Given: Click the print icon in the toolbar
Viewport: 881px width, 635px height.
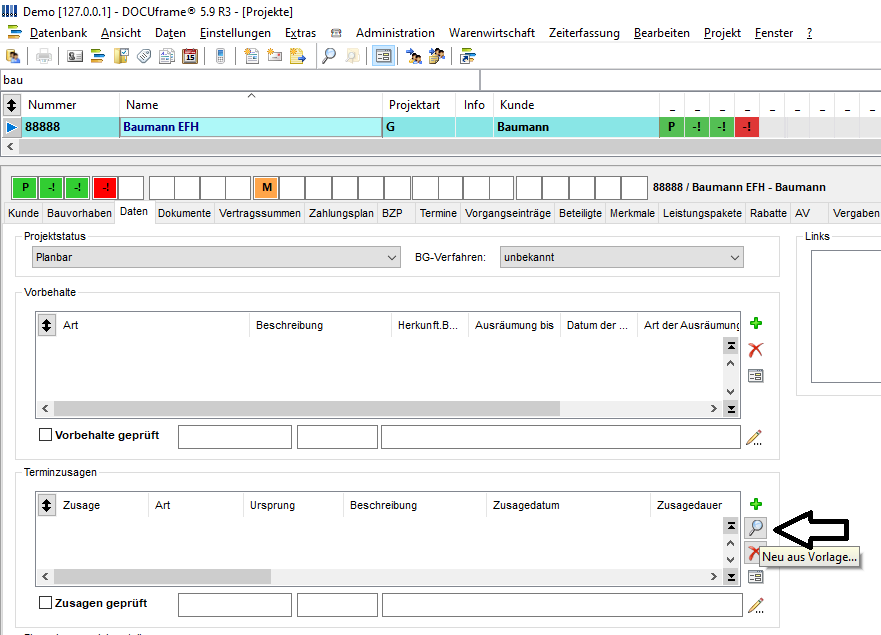Looking at the screenshot, I should coord(44,56).
